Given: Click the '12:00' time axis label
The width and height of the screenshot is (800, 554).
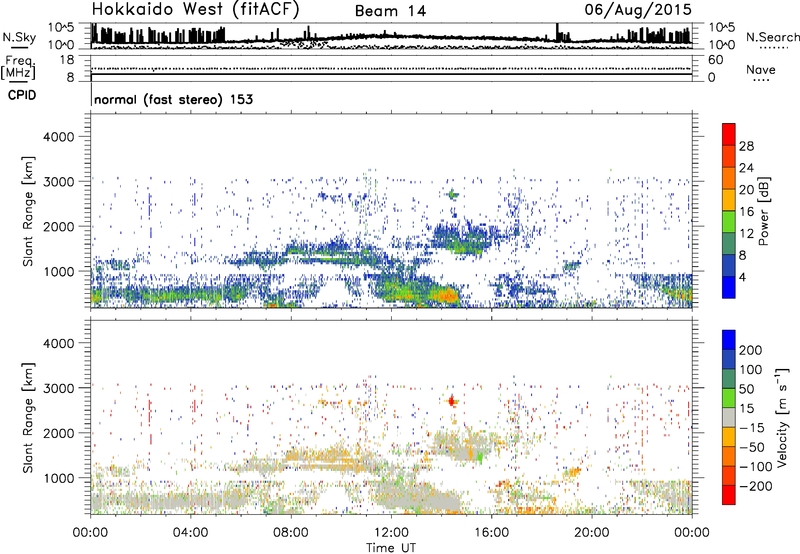Looking at the screenshot, I should click(x=391, y=533).
